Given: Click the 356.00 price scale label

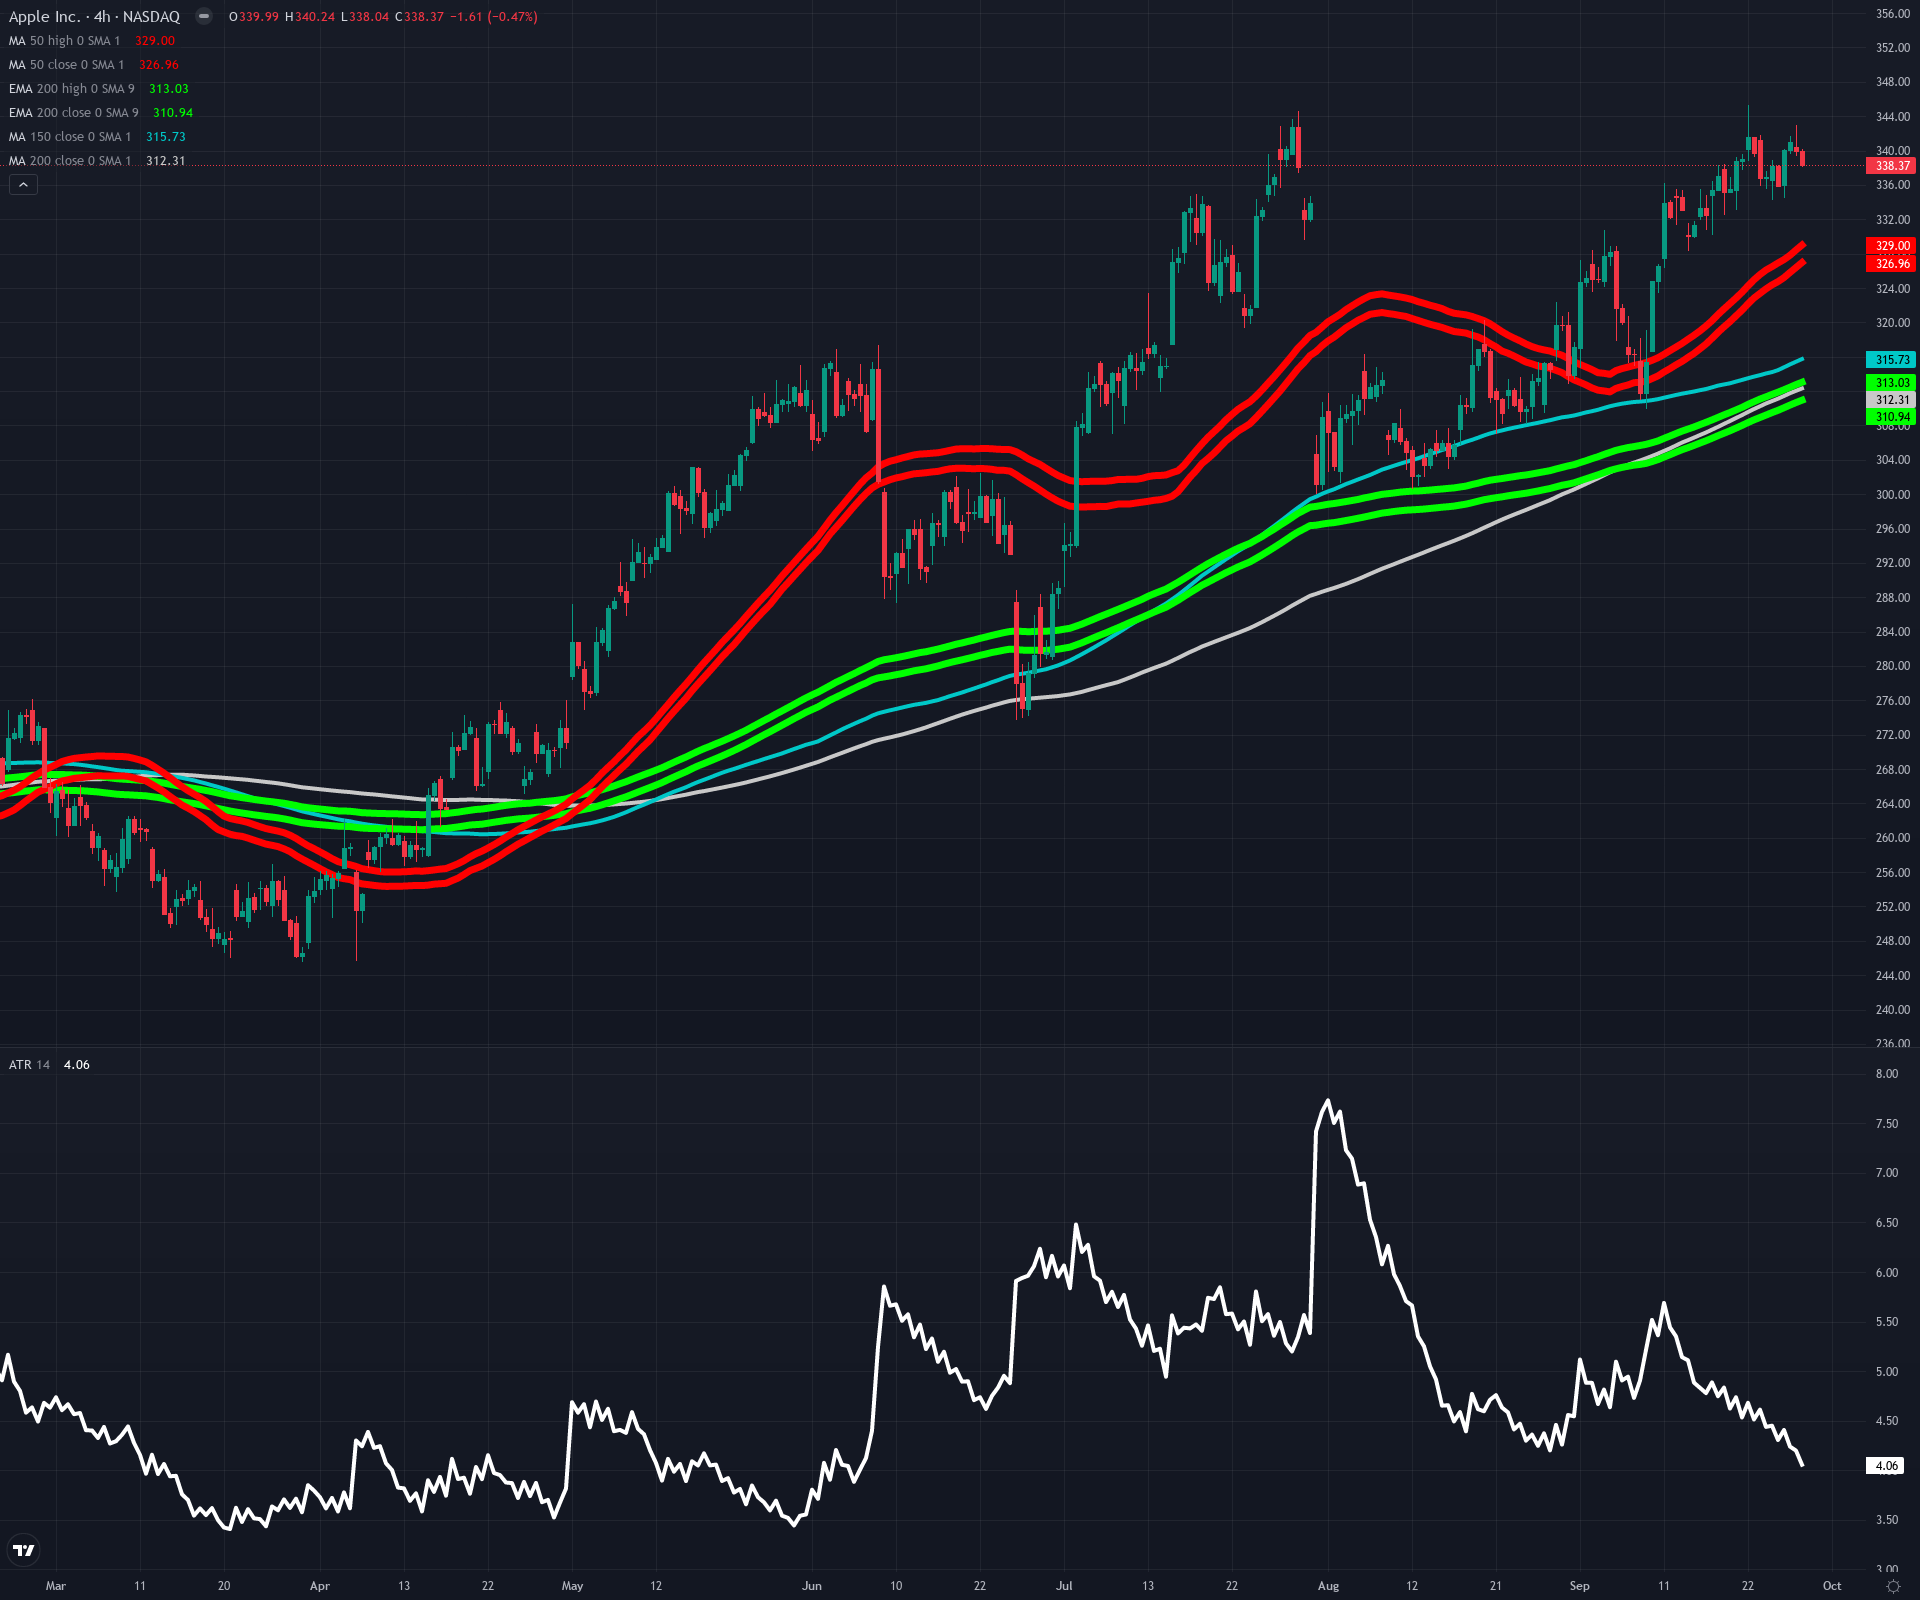Looking at the screenshot, I should (1892, 14).
